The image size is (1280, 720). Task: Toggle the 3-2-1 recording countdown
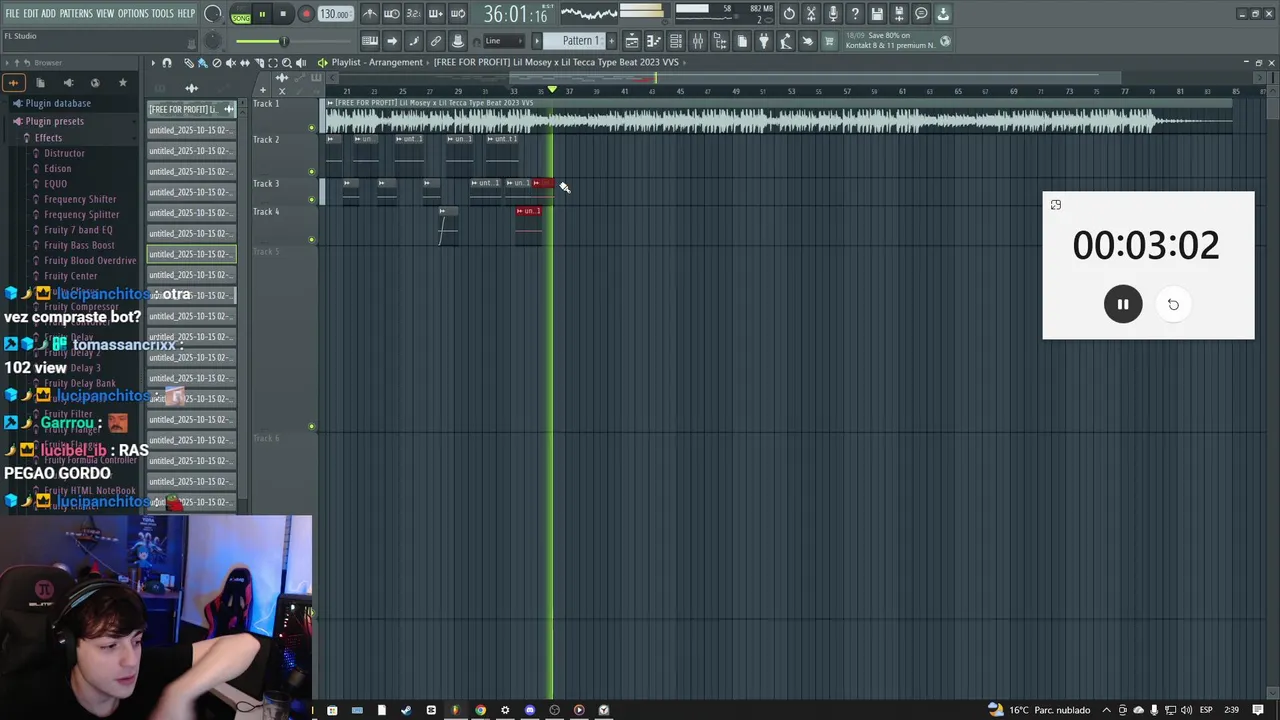point(414,14)
